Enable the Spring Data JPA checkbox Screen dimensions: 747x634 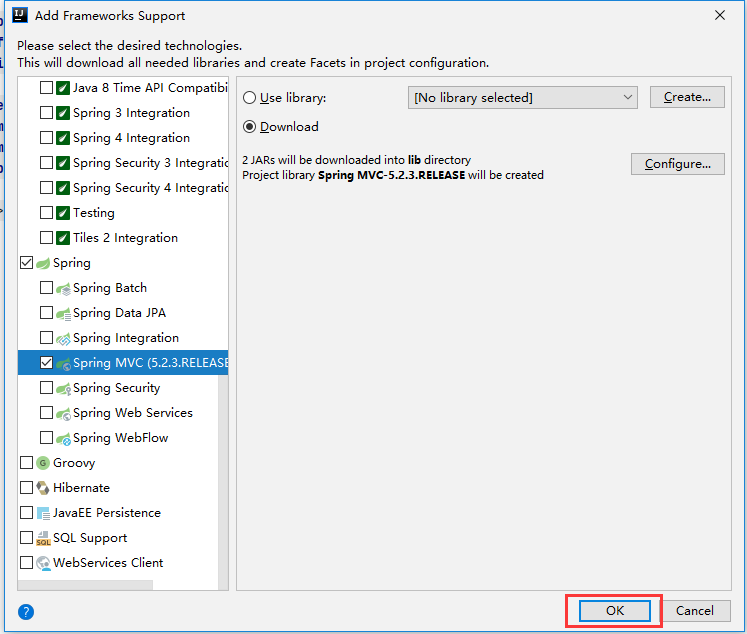pos(46,312)
